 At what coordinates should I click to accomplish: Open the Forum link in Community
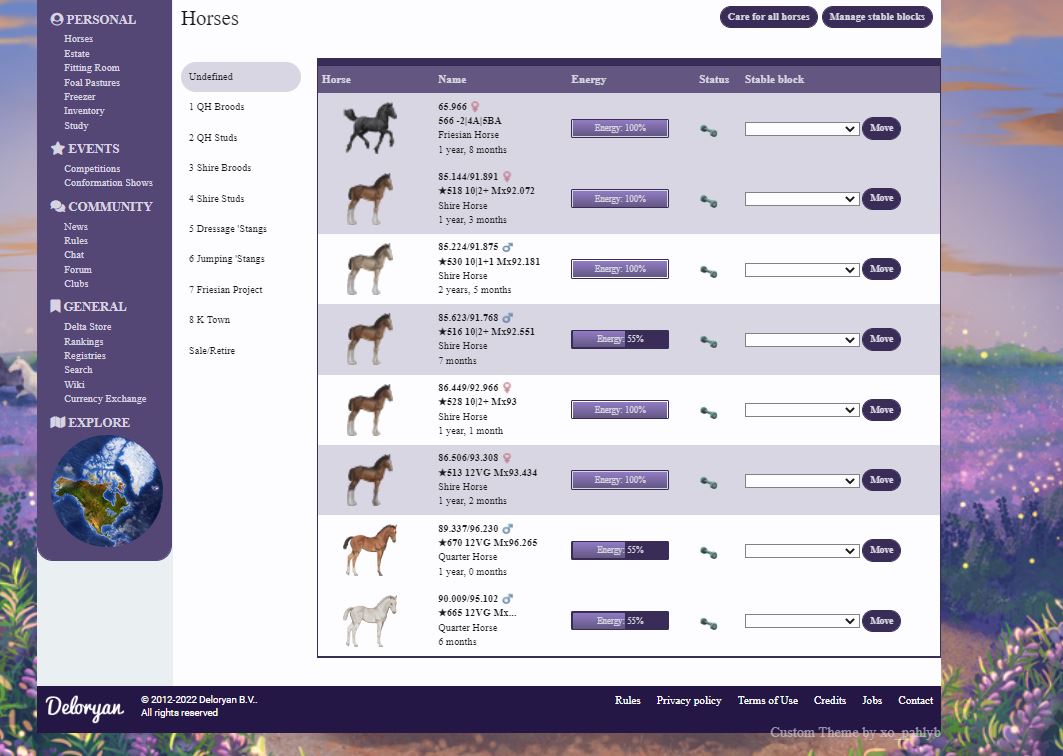coord(78,270)
